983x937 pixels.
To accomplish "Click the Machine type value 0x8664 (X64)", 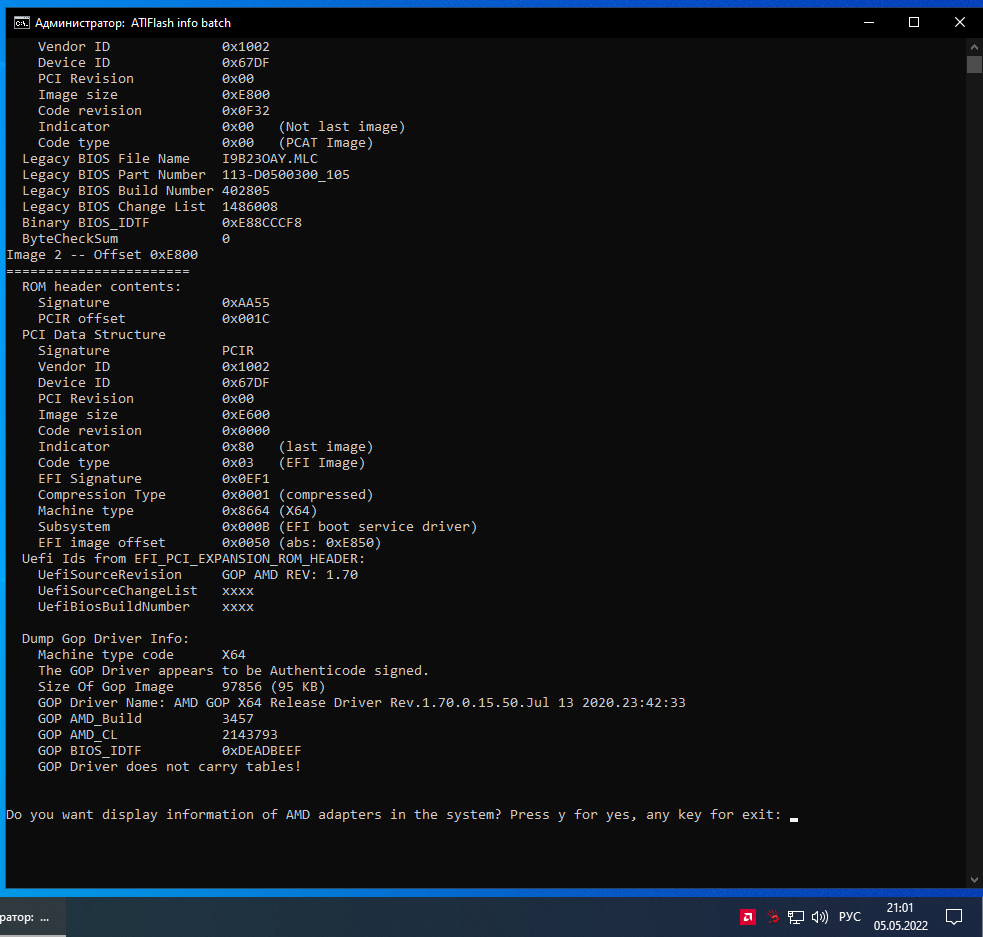I will (x=270, y=511).
